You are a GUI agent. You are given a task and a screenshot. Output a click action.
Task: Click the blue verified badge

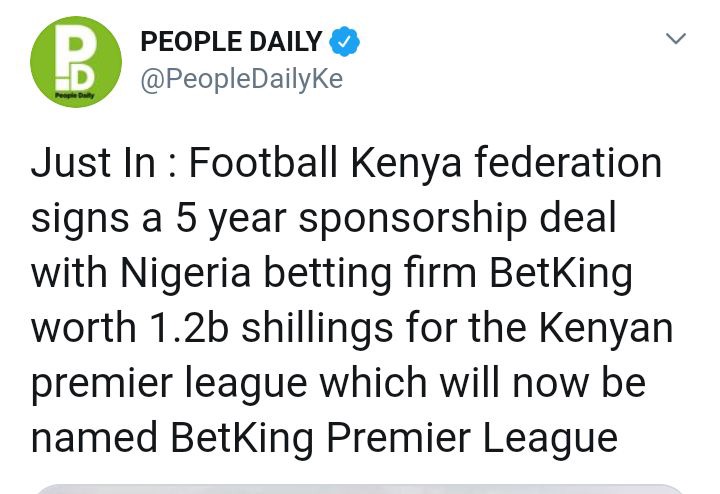345,42
